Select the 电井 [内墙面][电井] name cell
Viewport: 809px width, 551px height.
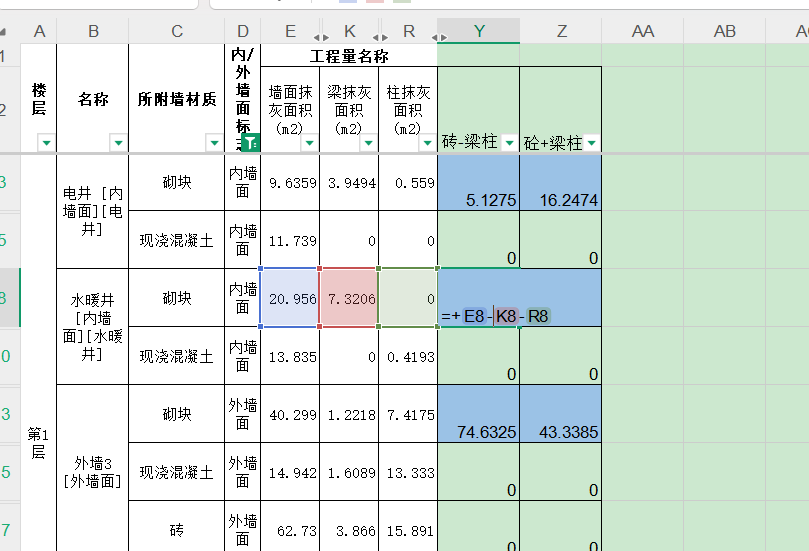pos(92,211)
